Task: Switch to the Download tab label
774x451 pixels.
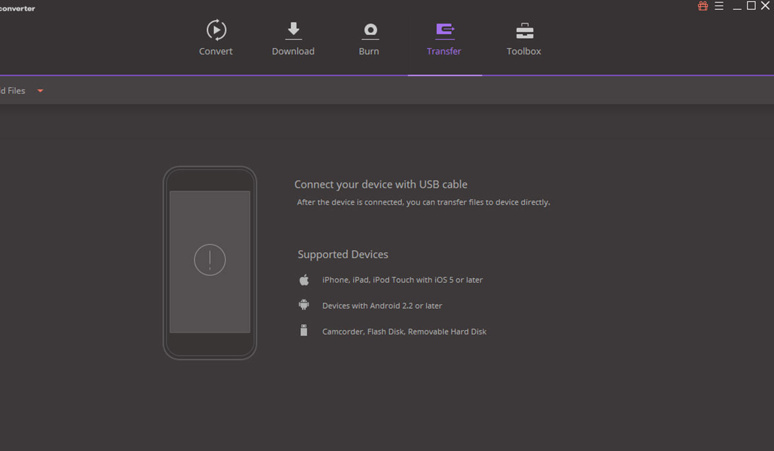Action: tap(293, 51)
